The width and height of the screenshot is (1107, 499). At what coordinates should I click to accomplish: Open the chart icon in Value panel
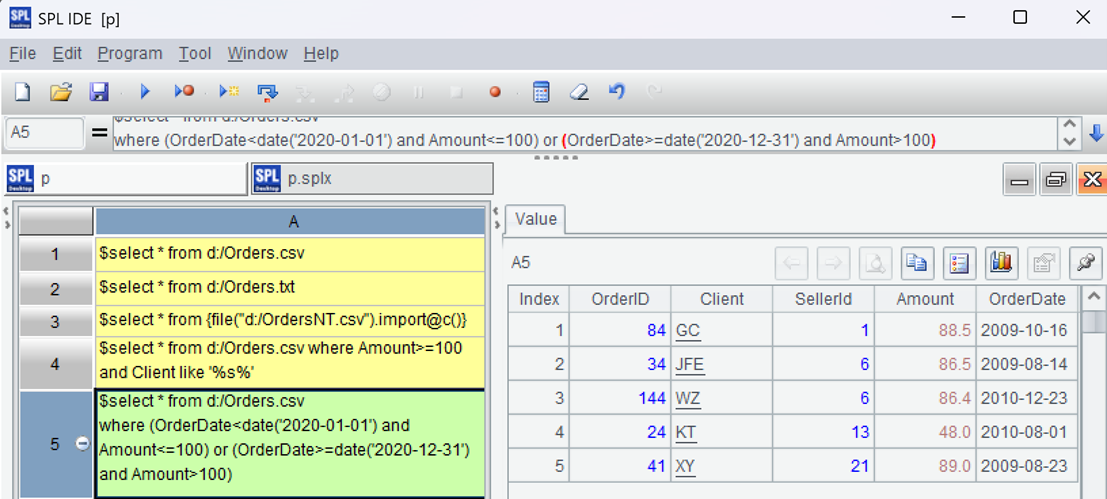1000,263
